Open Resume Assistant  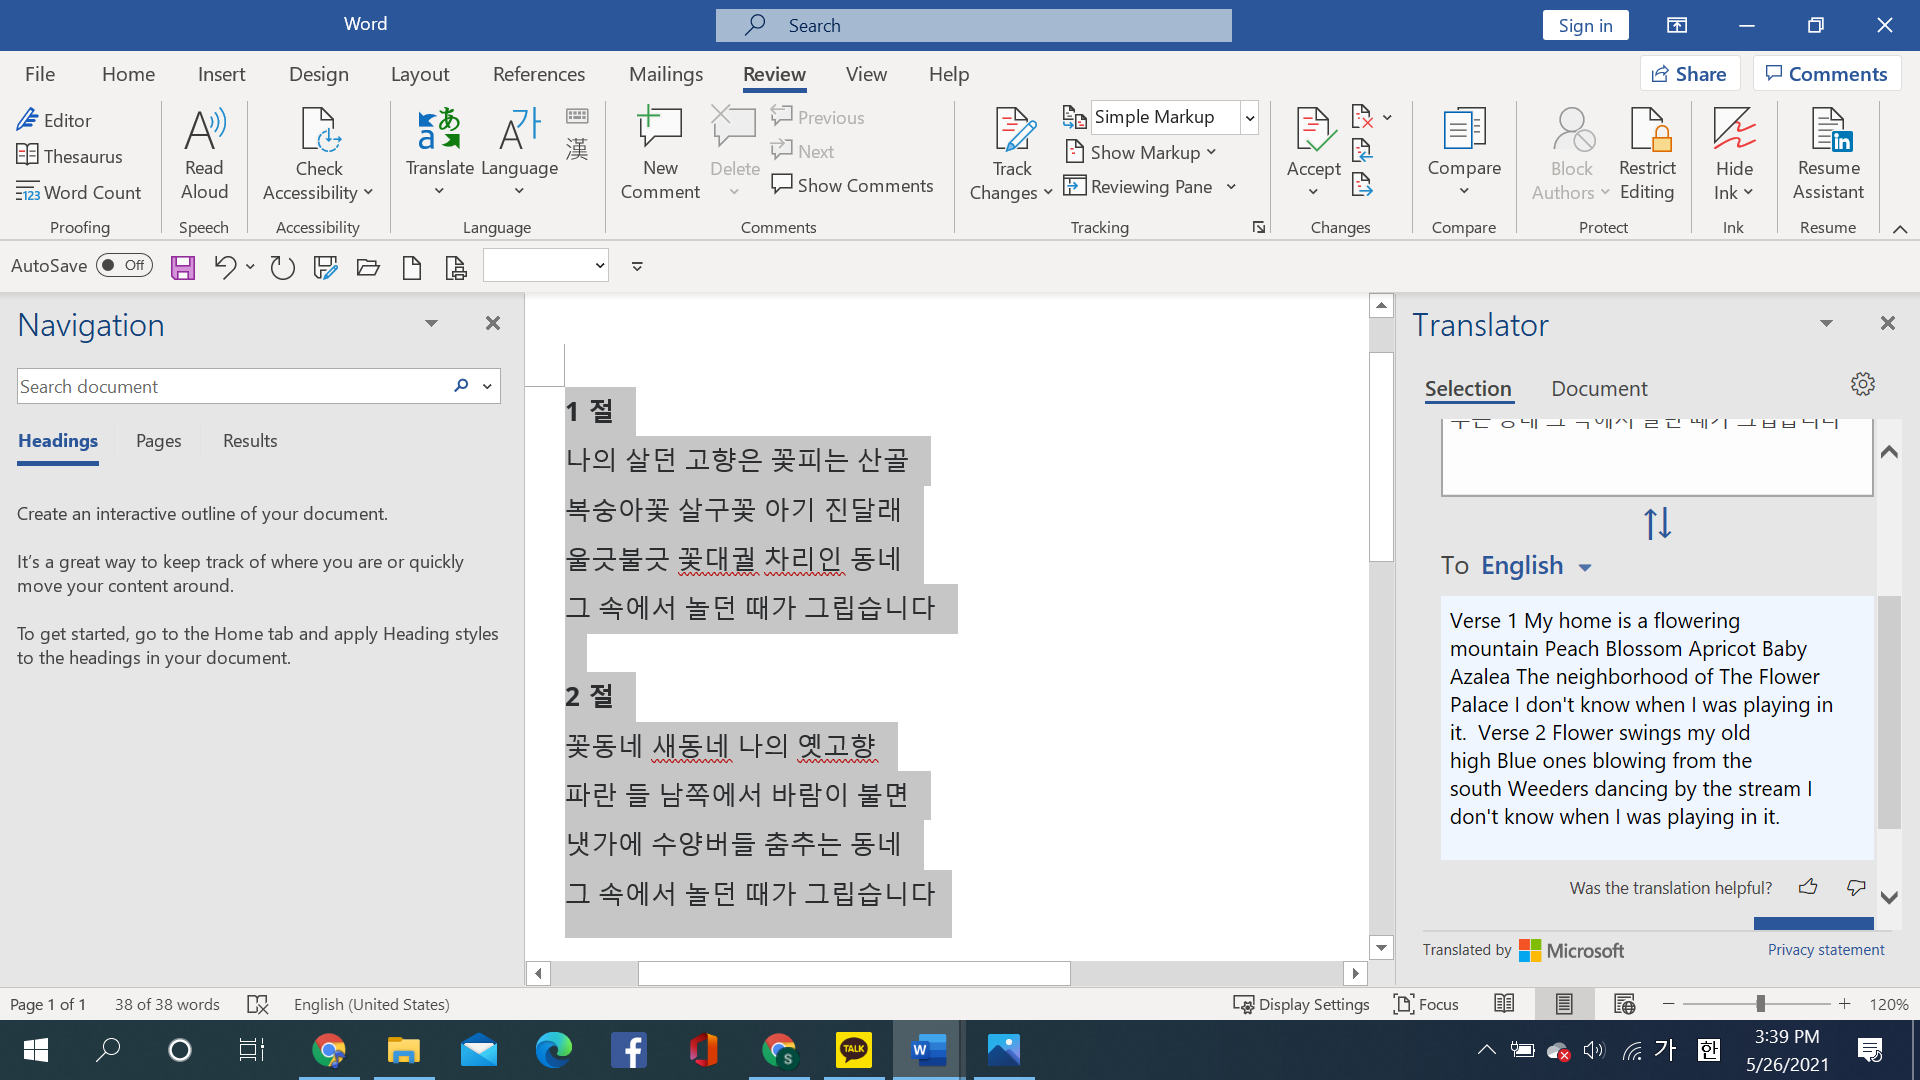tap(1828, 155)
